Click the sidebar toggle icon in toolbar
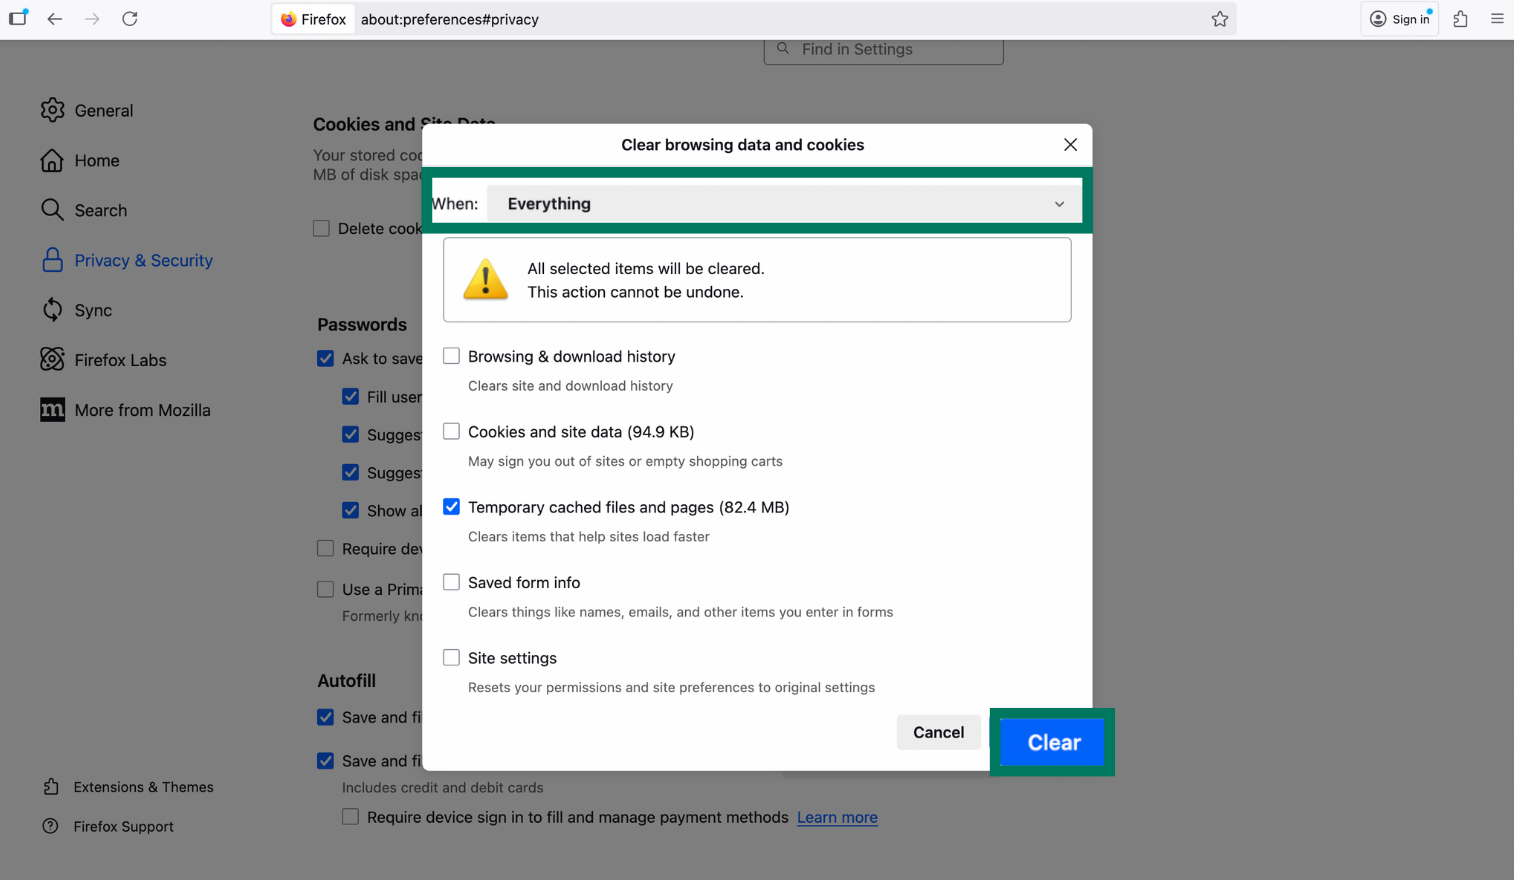This screenshot has width=1514, height=880. pos(18,18)
